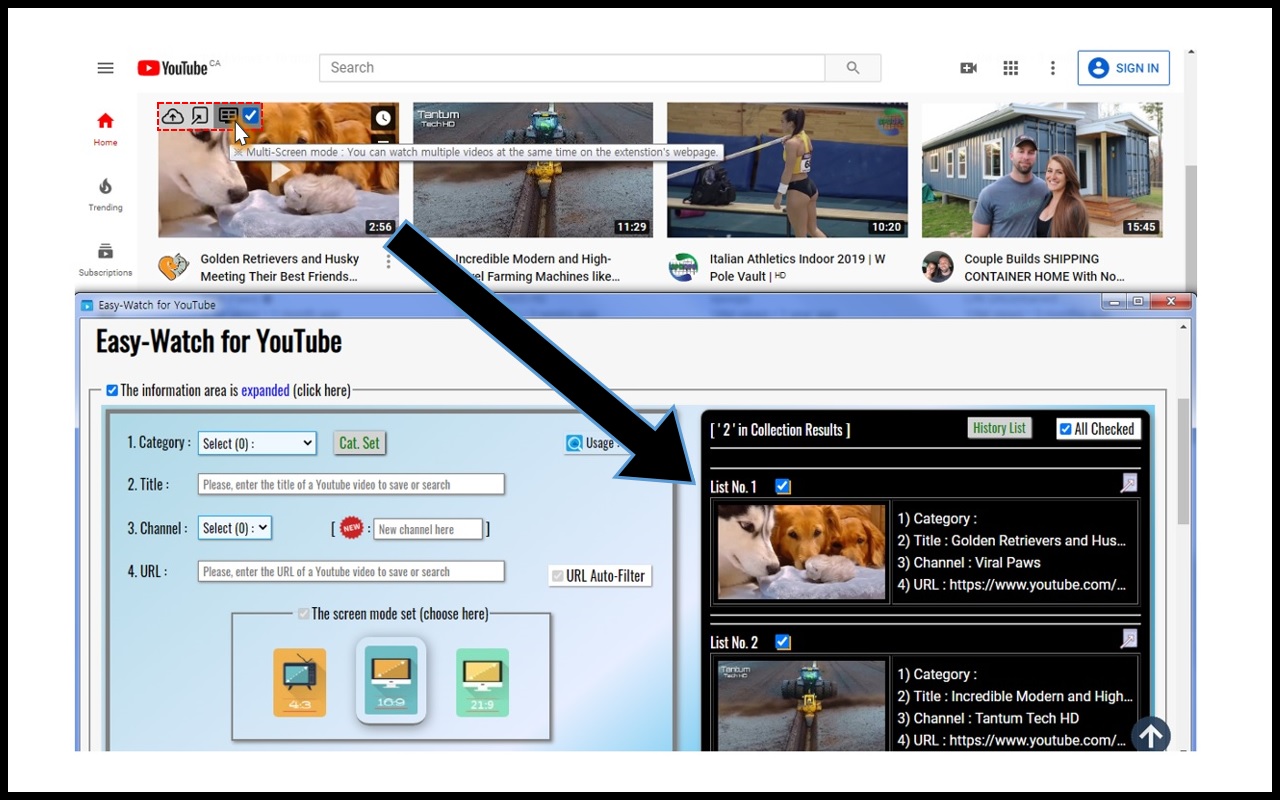Focus the YouTube Search box
This screenshot has width=1280, height=800.
572,68
